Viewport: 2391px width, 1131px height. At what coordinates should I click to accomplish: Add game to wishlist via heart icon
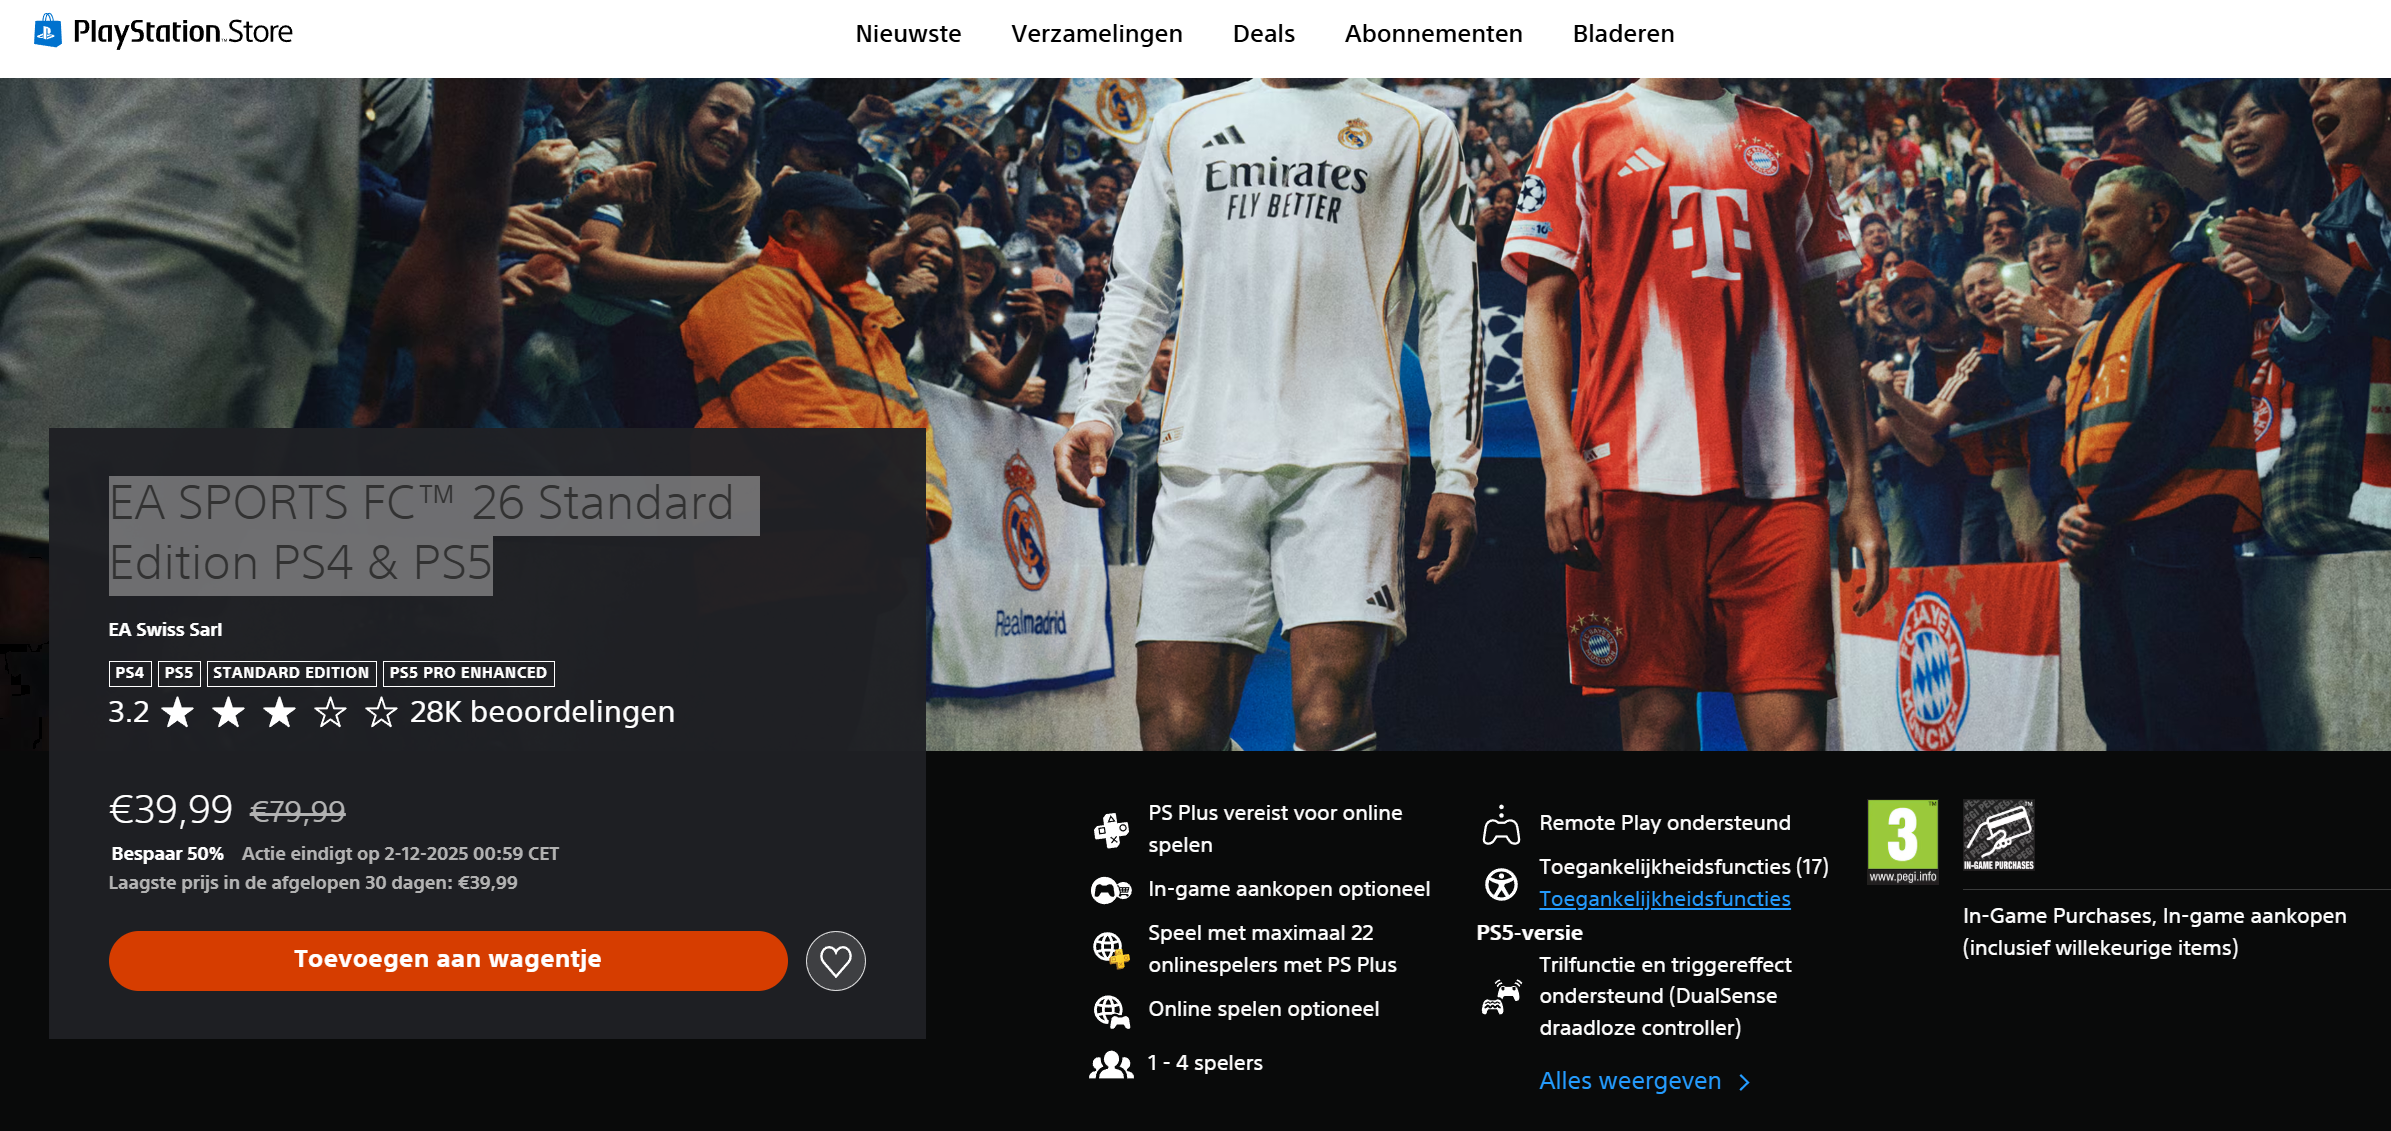(x=836, y=960)
